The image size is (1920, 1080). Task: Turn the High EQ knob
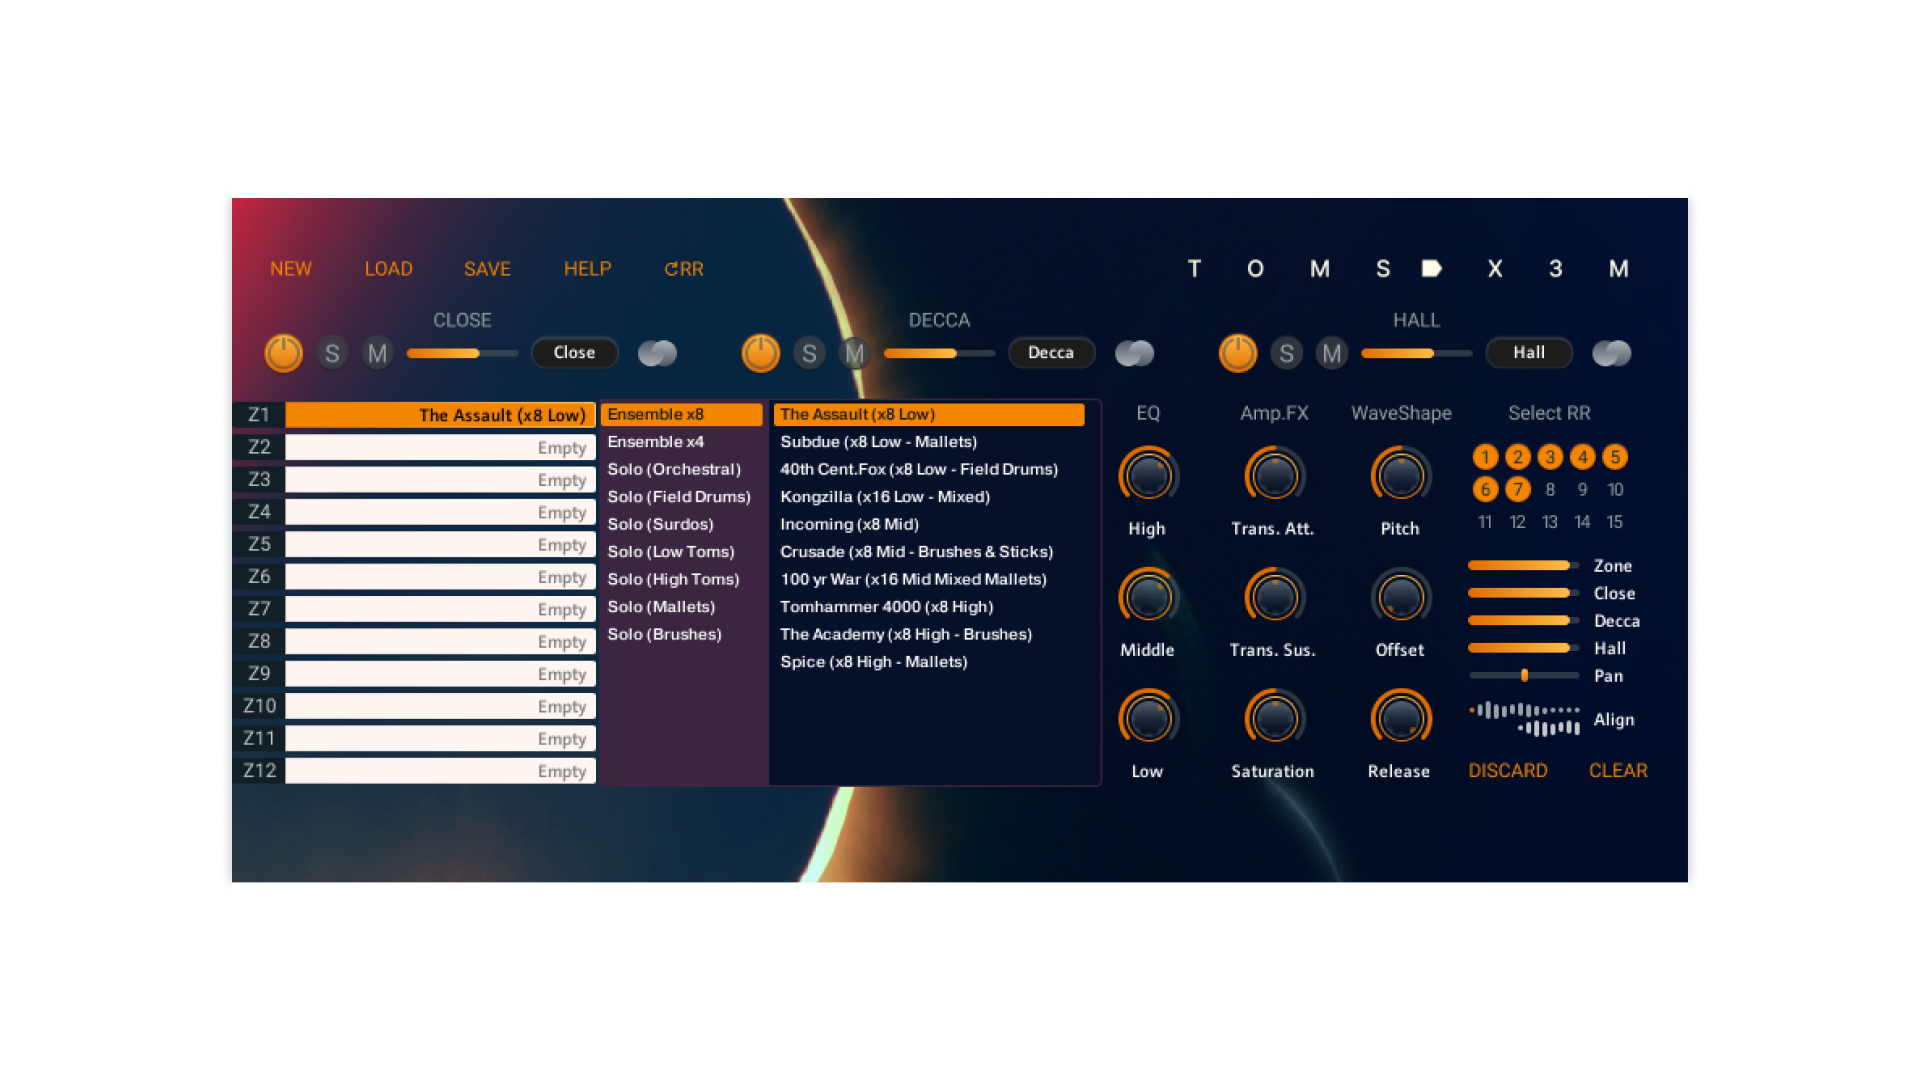pyautogui.click(x=1147, y=475)
